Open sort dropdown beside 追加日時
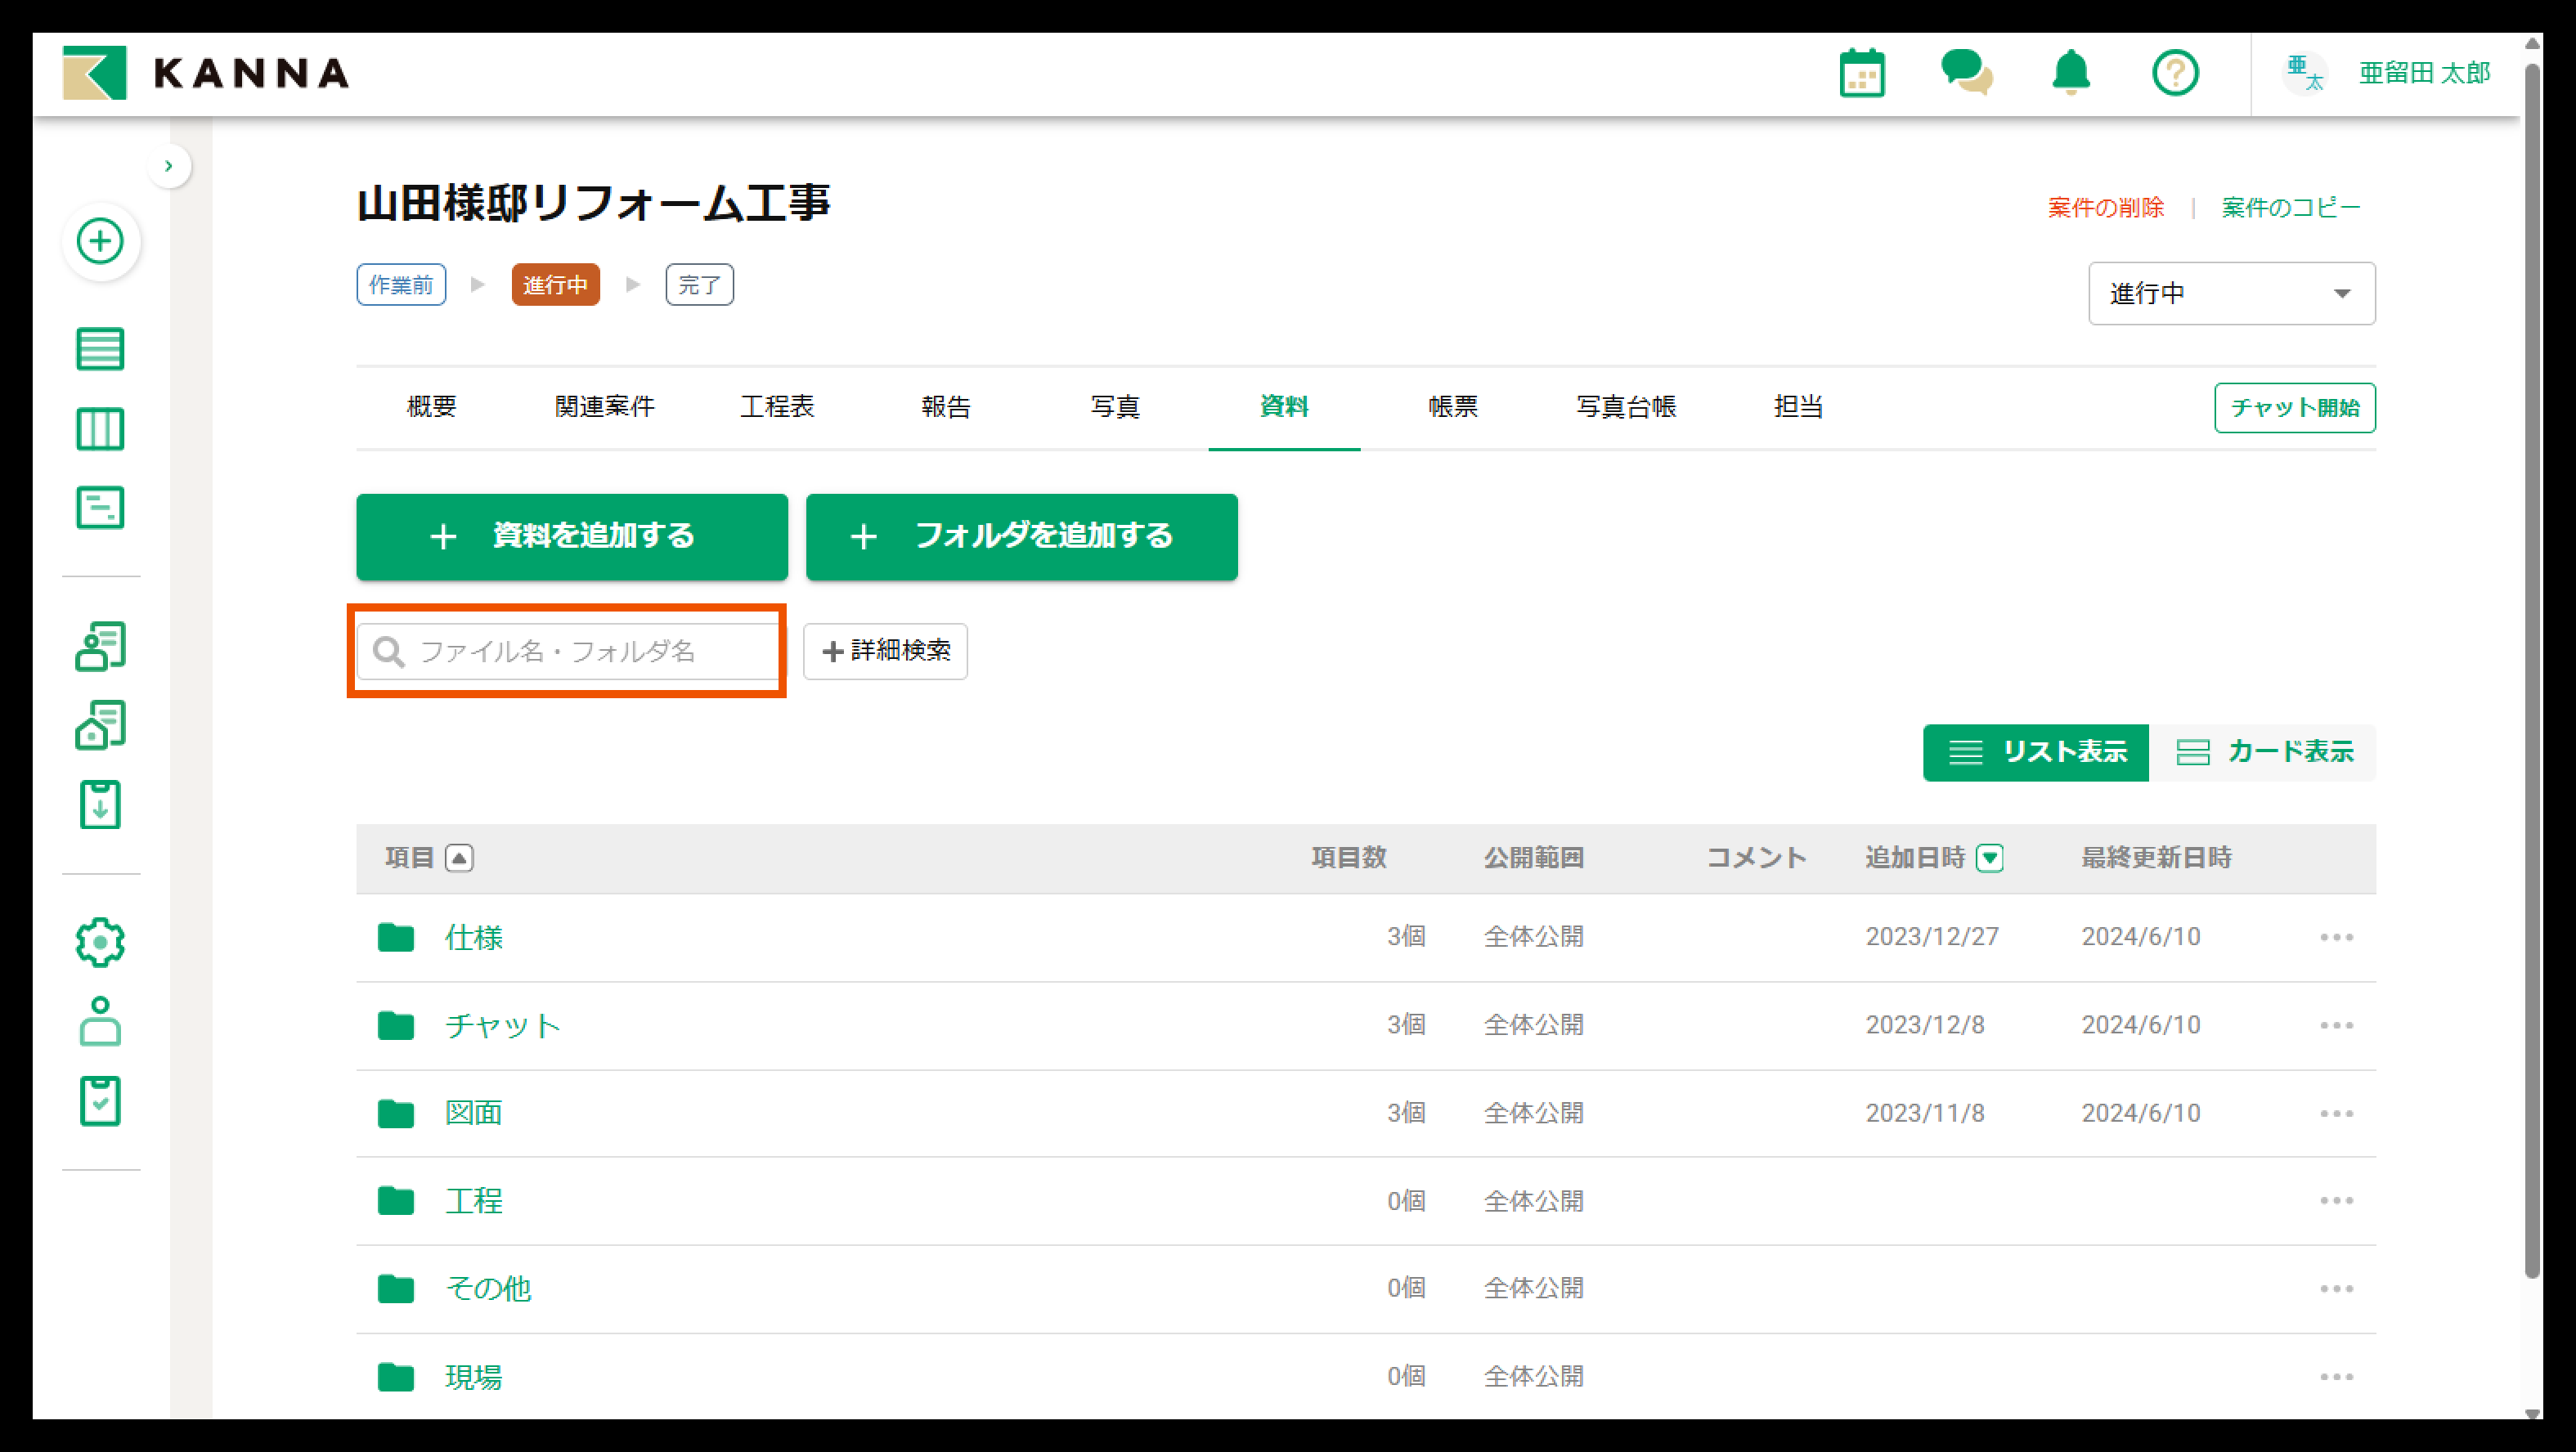Screen dimensions: 2576x1452 coord(1989,858)
